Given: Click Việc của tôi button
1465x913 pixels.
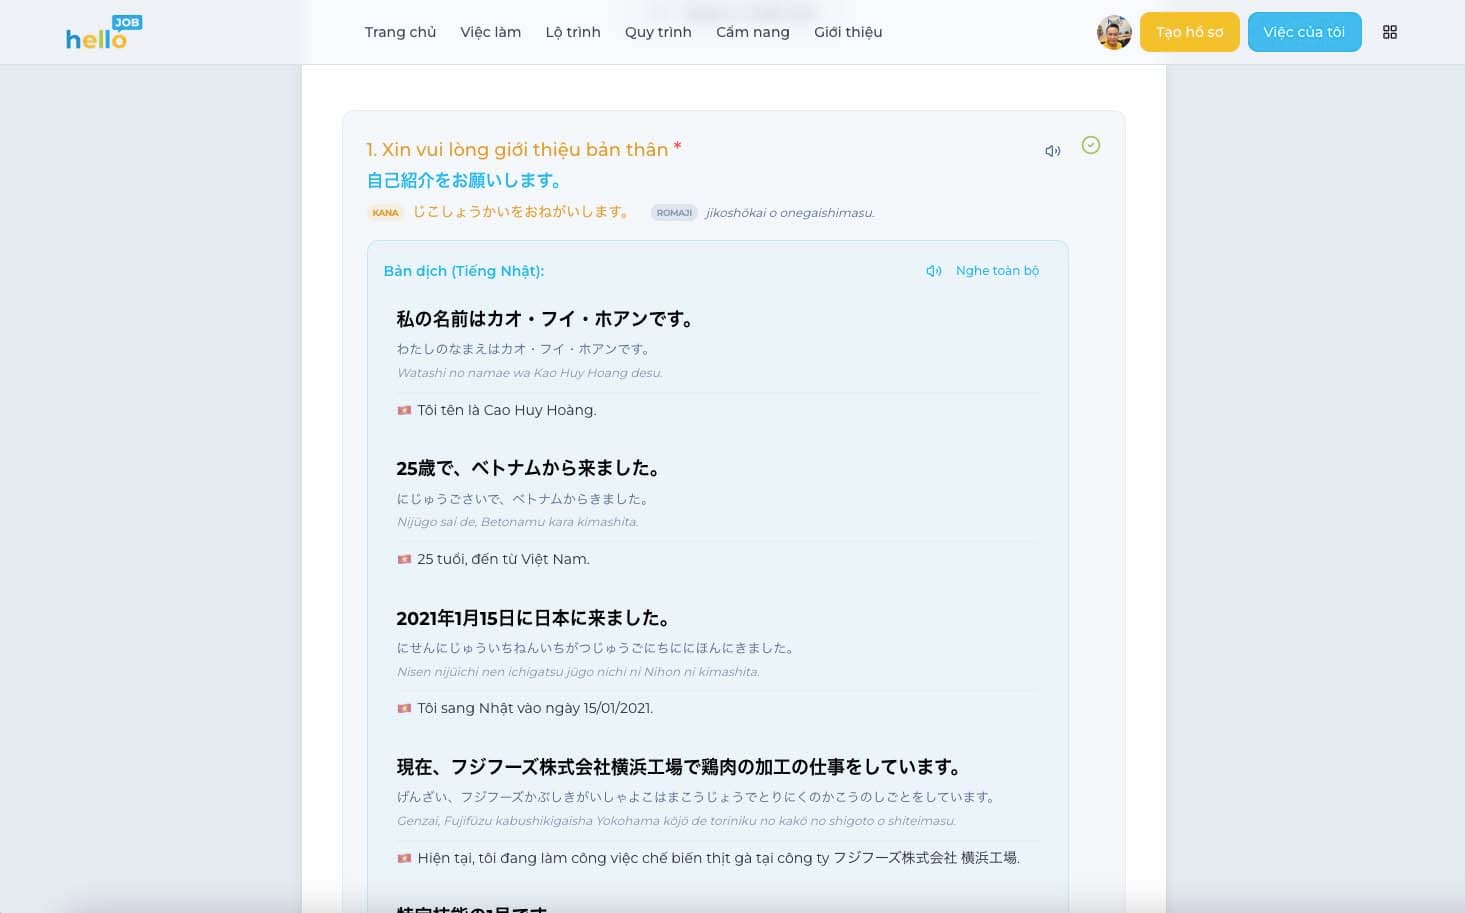Looking at the screenshot, I should click(x=1304, y=32).
